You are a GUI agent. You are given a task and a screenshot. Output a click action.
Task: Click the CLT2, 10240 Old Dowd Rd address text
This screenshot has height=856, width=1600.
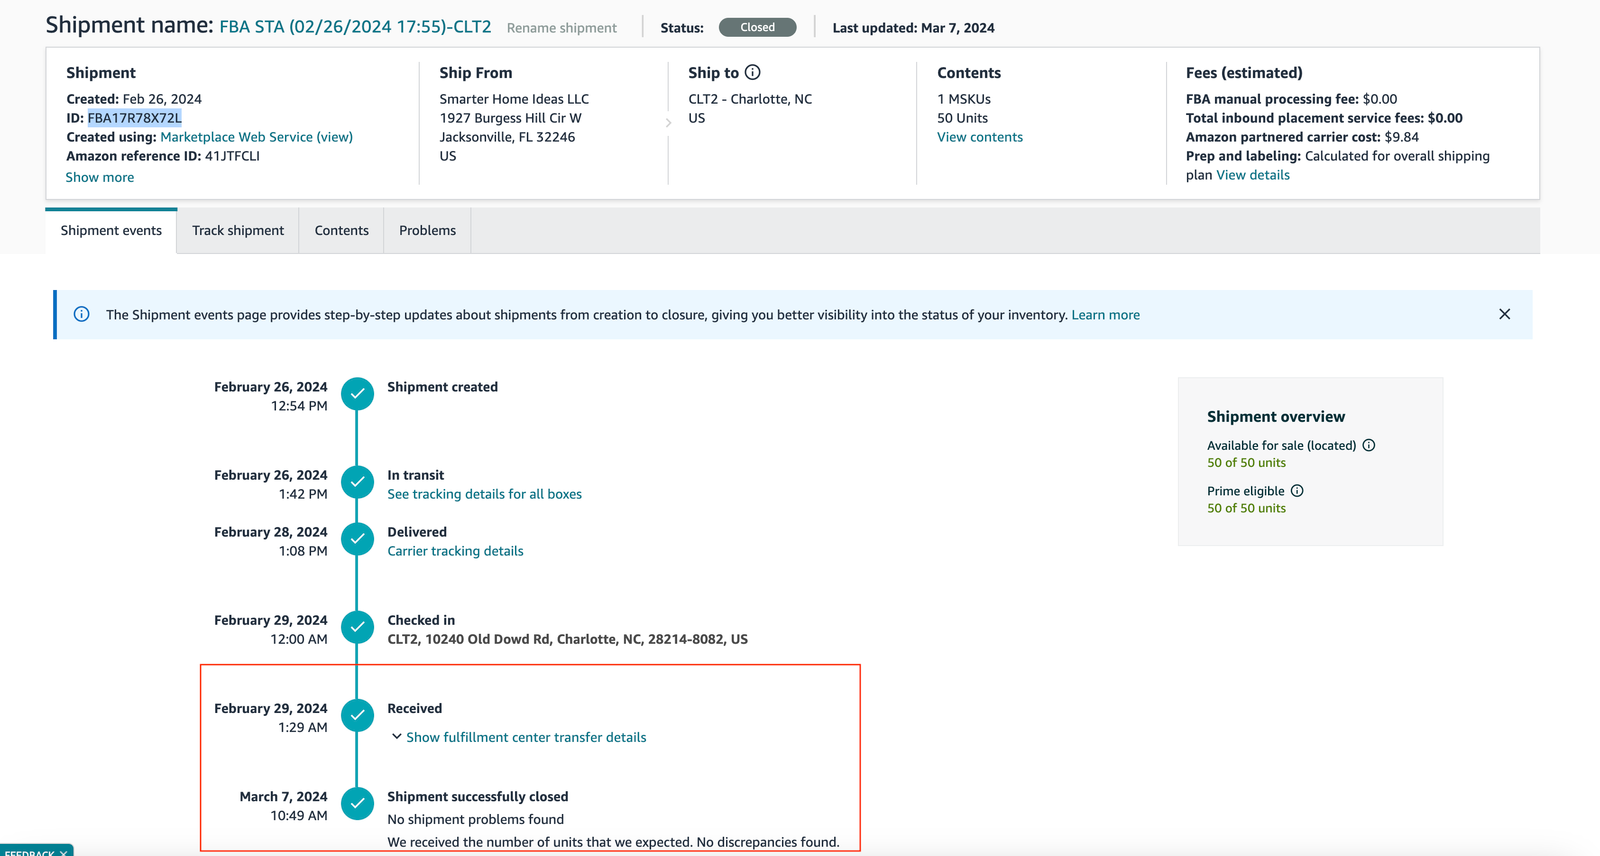[x=567, y=639]
